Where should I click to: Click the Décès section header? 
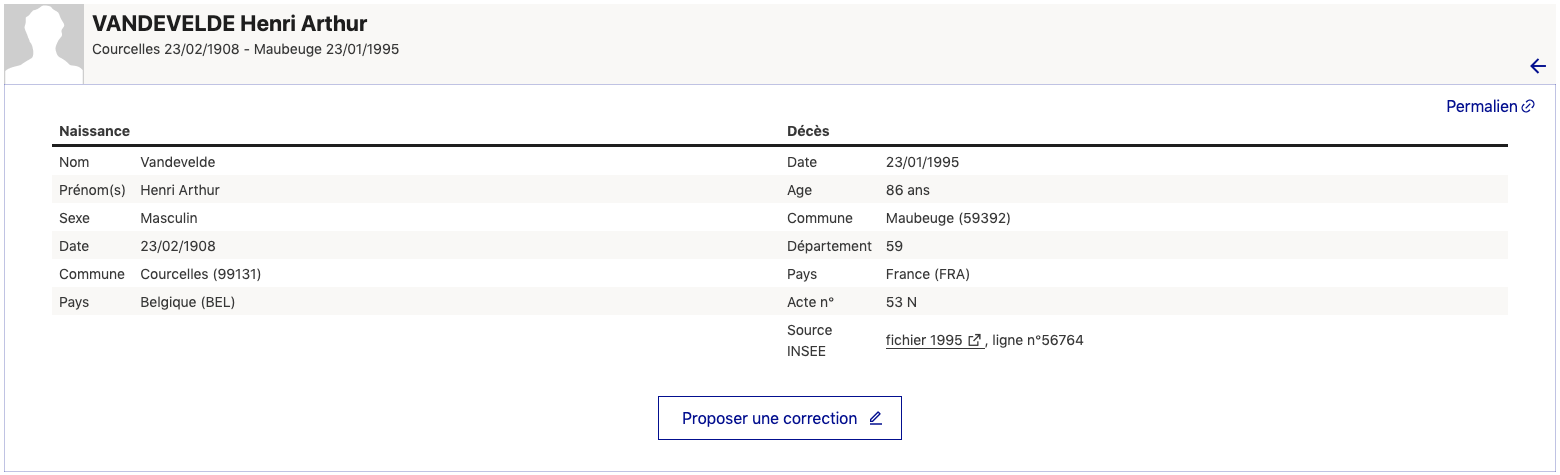pos(808,131)
